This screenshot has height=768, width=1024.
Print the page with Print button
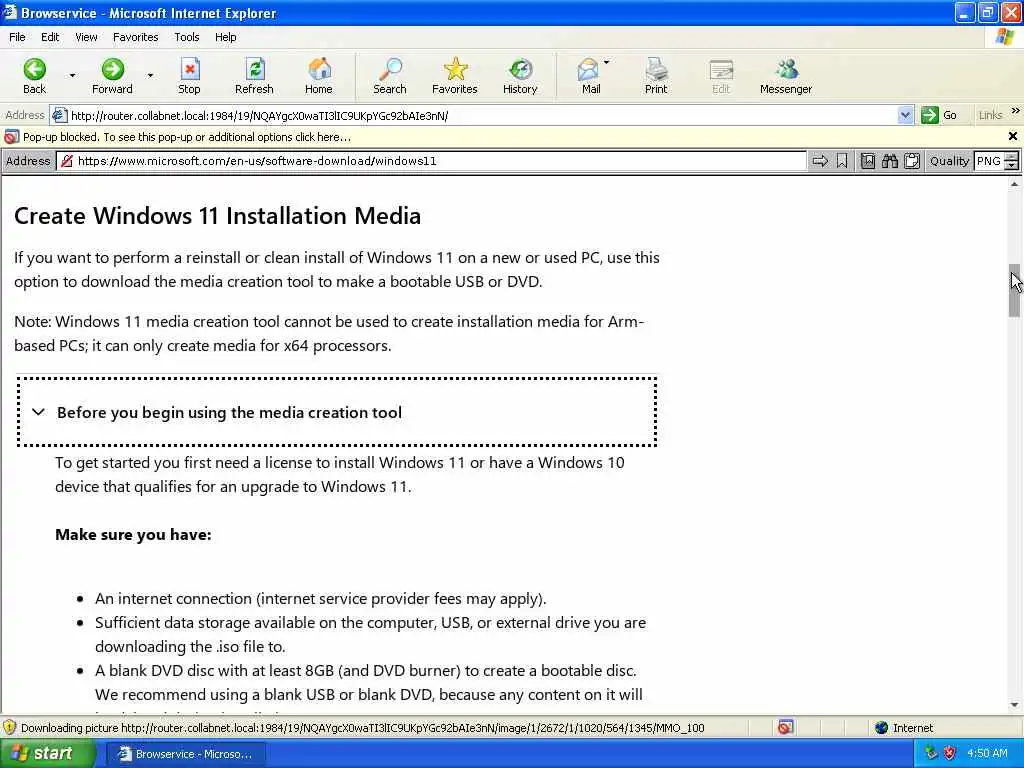pyautogui.click(x=656, y=76)
